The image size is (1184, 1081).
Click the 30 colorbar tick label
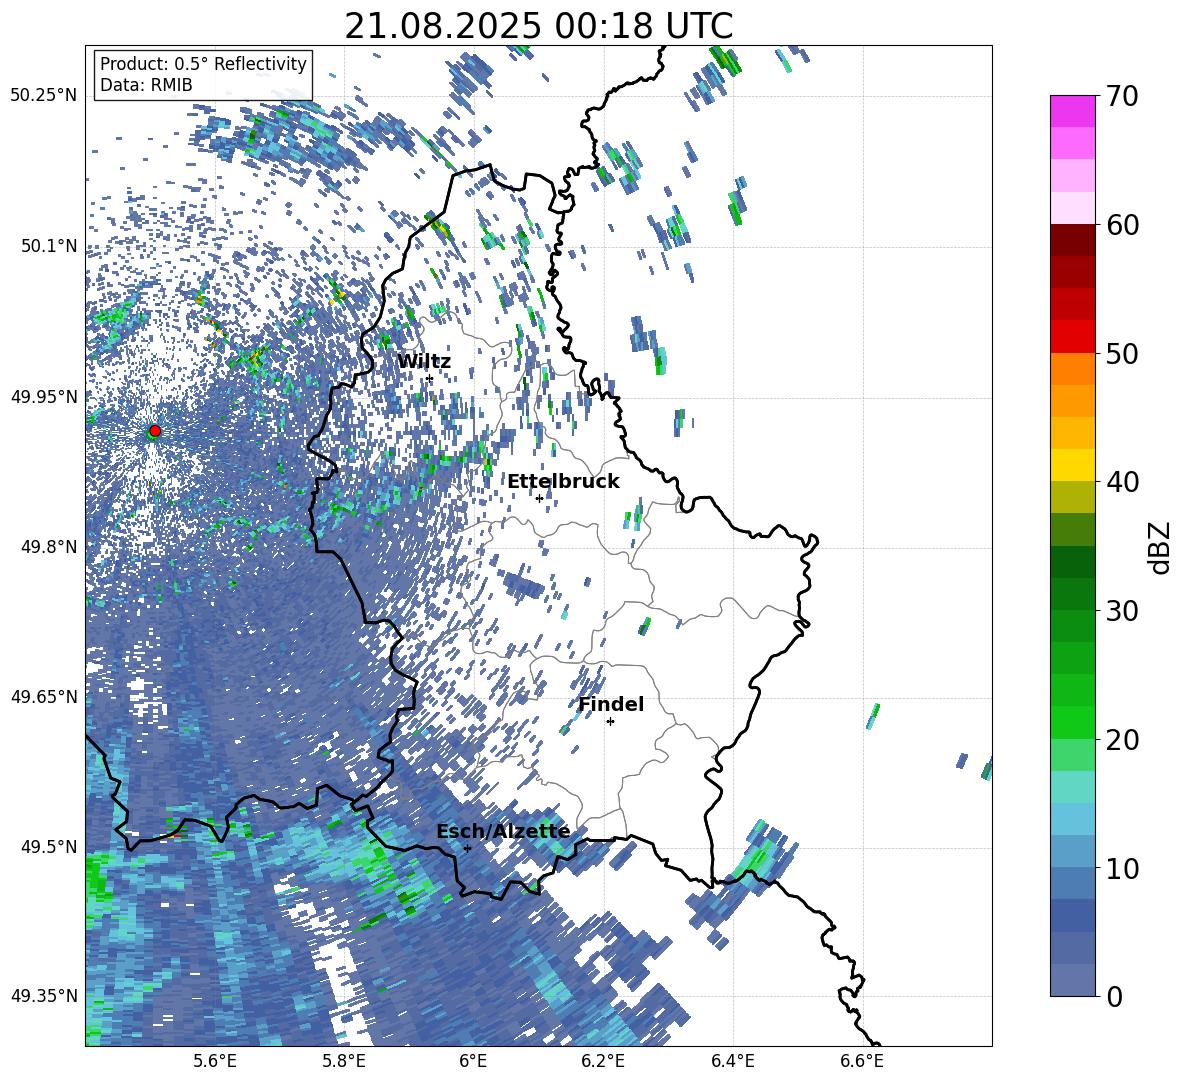[x=1122, y=611]
